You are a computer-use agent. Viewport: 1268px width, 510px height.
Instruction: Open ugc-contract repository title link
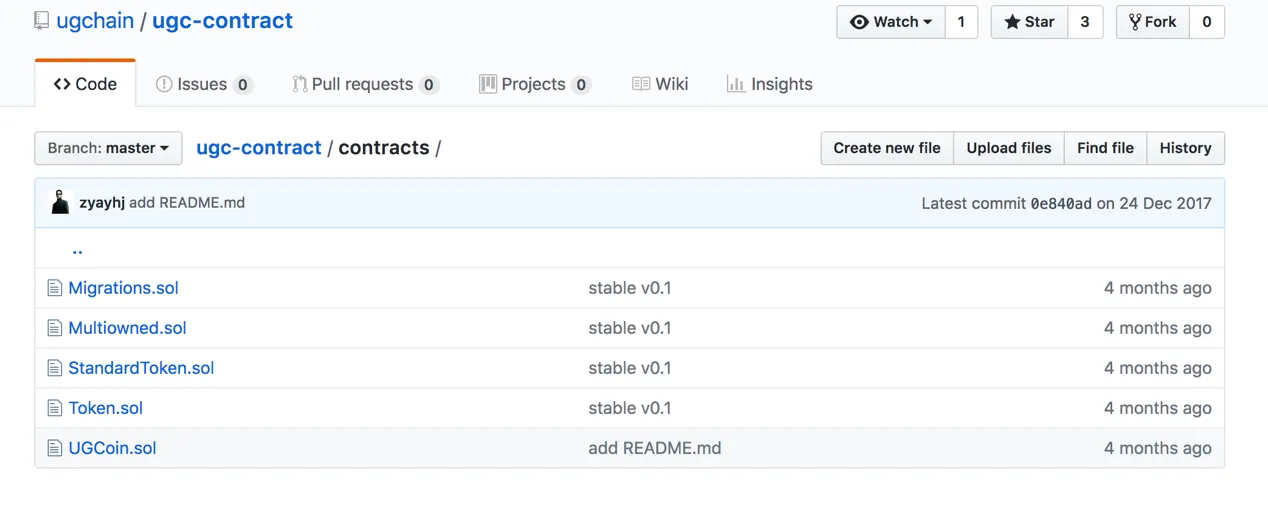tap(222, 21)
